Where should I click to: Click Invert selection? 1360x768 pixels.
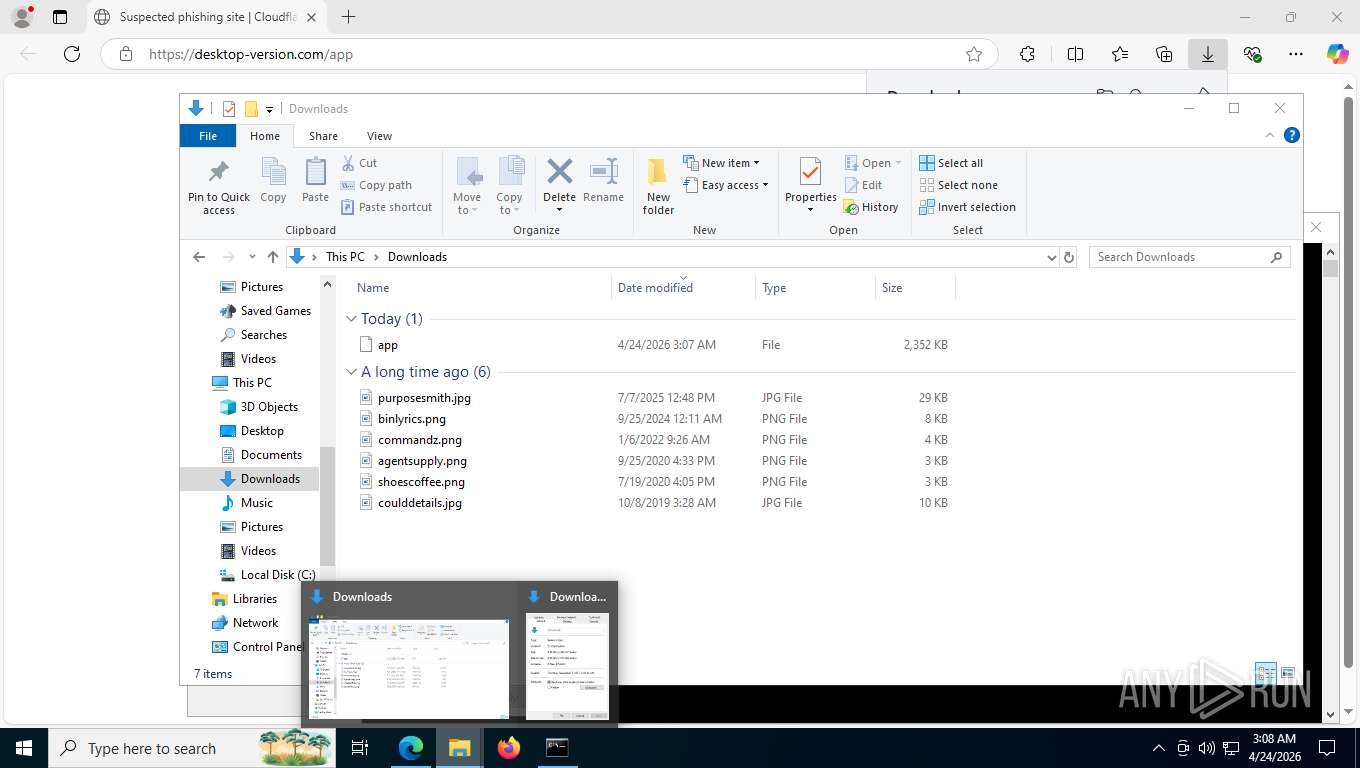[x=967, y=207]
